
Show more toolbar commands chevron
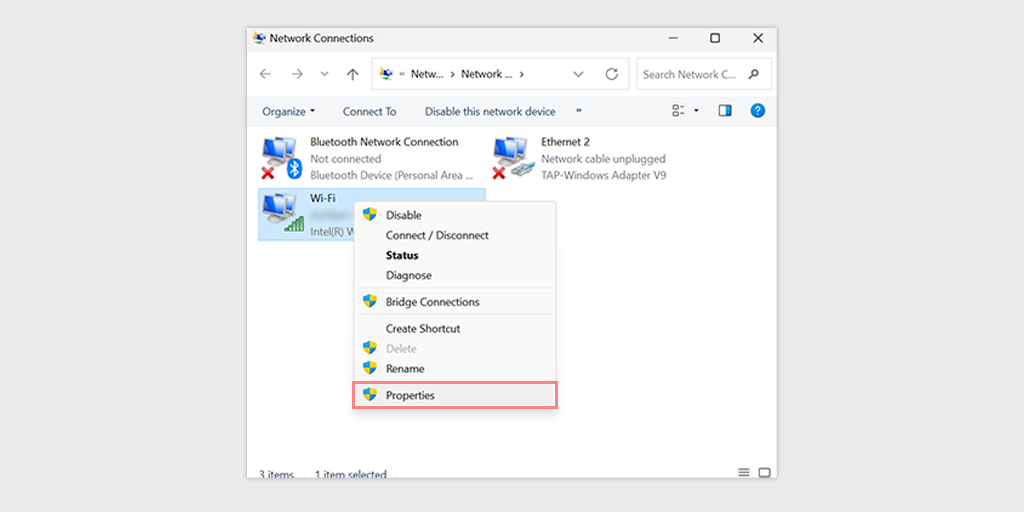579,111
